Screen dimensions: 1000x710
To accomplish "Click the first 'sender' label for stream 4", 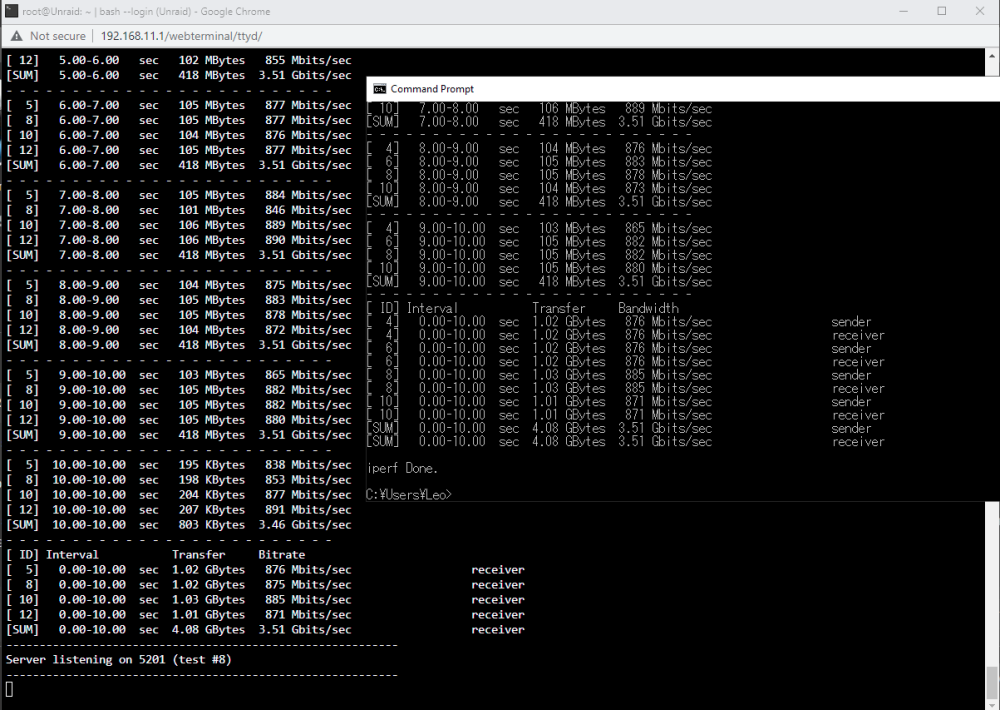I will (x=851, y=322).
